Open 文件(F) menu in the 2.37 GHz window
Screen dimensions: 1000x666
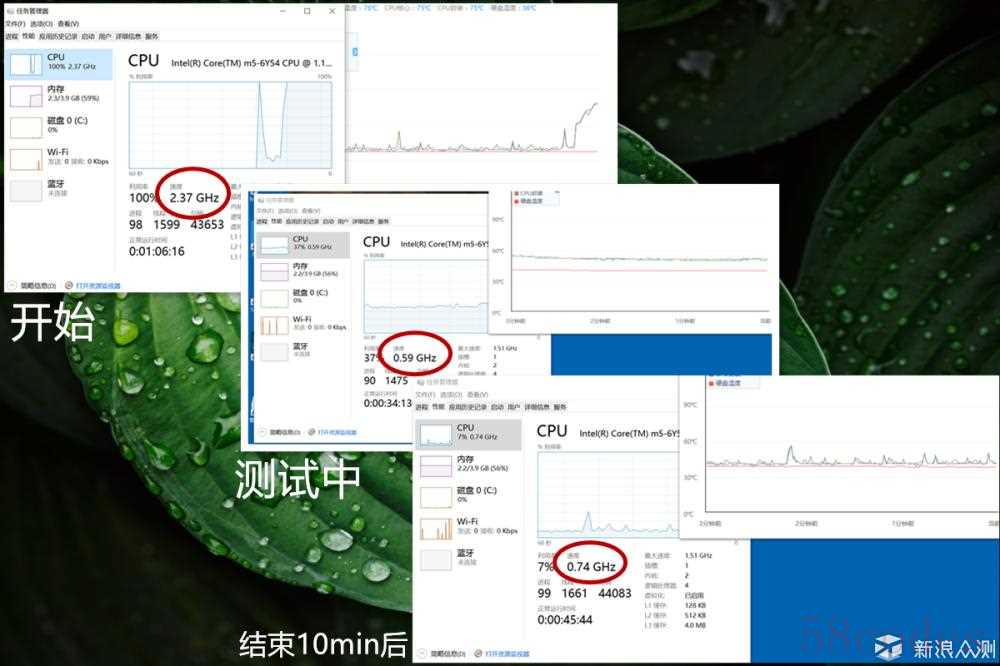15,24
